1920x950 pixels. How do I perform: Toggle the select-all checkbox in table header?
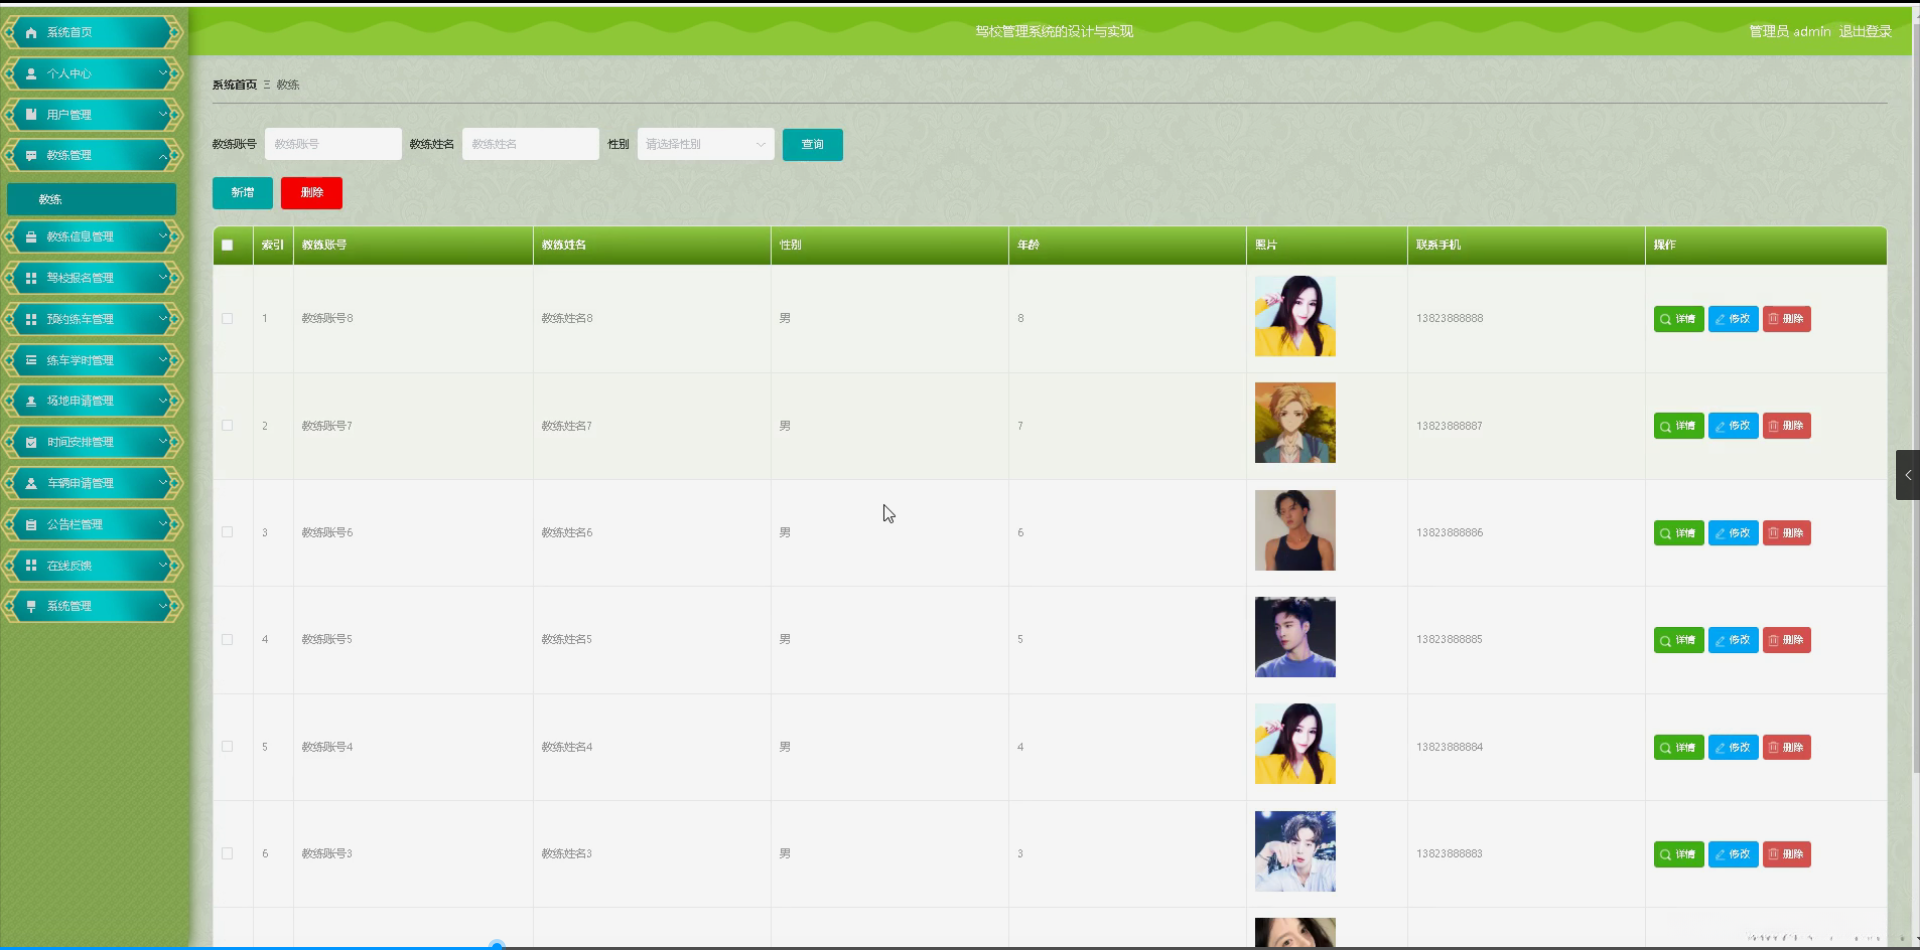227,245
